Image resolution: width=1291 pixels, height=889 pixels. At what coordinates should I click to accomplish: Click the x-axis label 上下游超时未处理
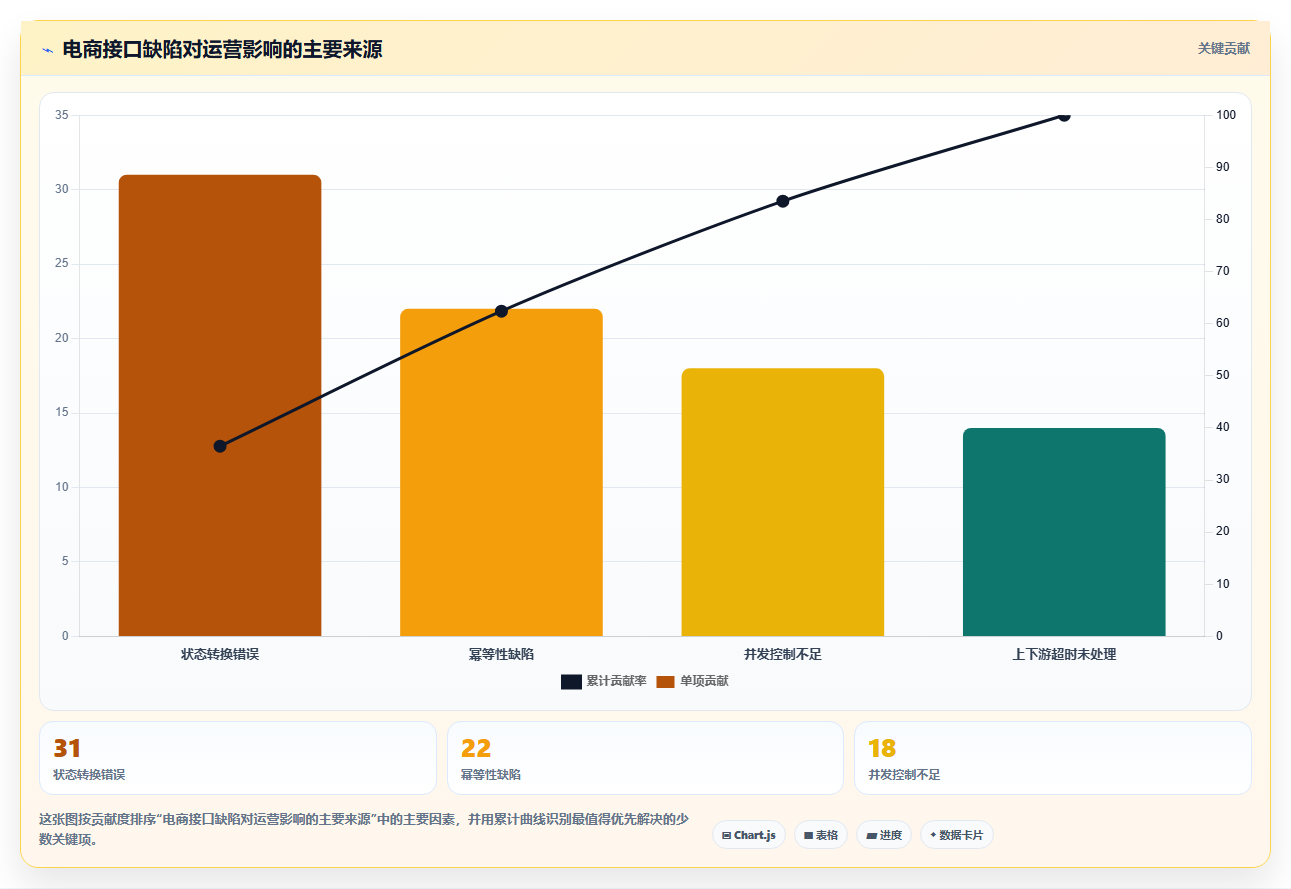point(1064,654)
